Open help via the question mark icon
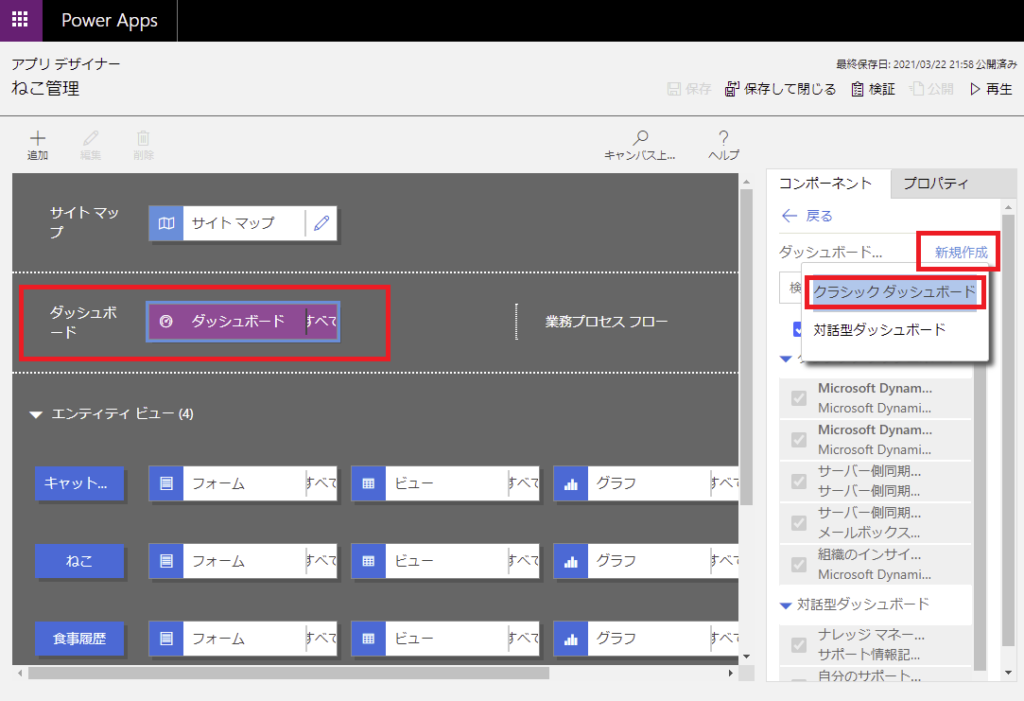The height and width of the screenshot is (701, 1024). coord(723,137)
